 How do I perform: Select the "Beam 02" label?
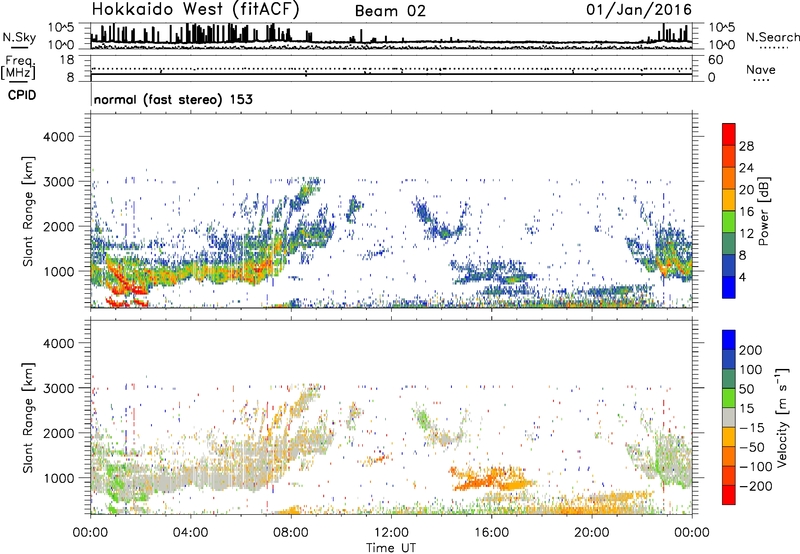[390, 11]
